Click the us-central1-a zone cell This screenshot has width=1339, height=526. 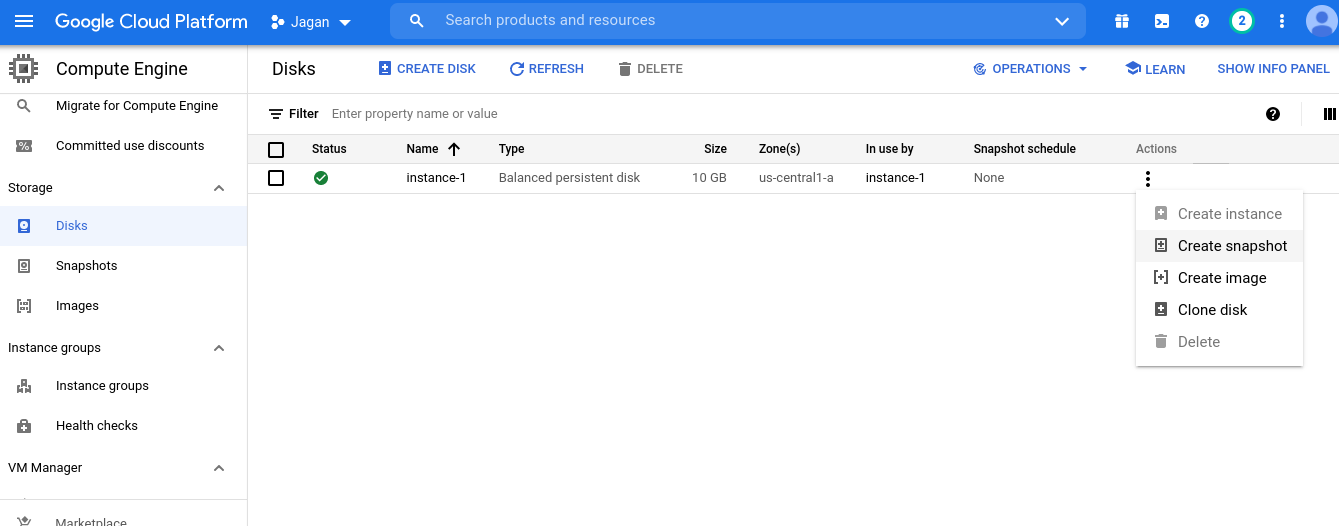point(796,178)
